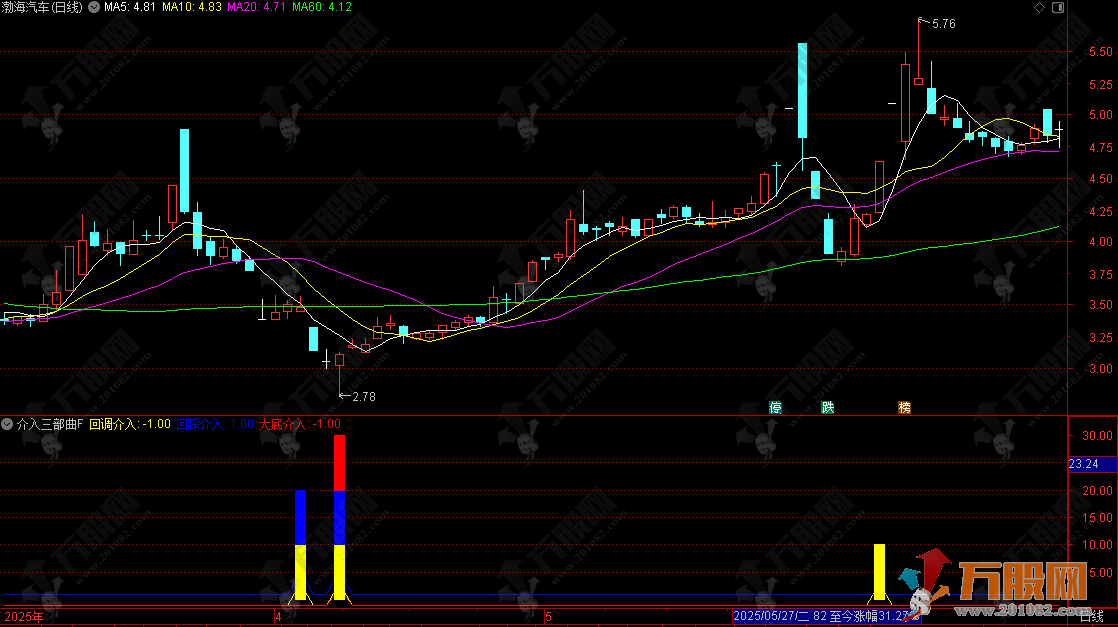This screenshot has width=1118, height=627.
Task: Click the 4.00 price axis label
Action: [1100, 242]
